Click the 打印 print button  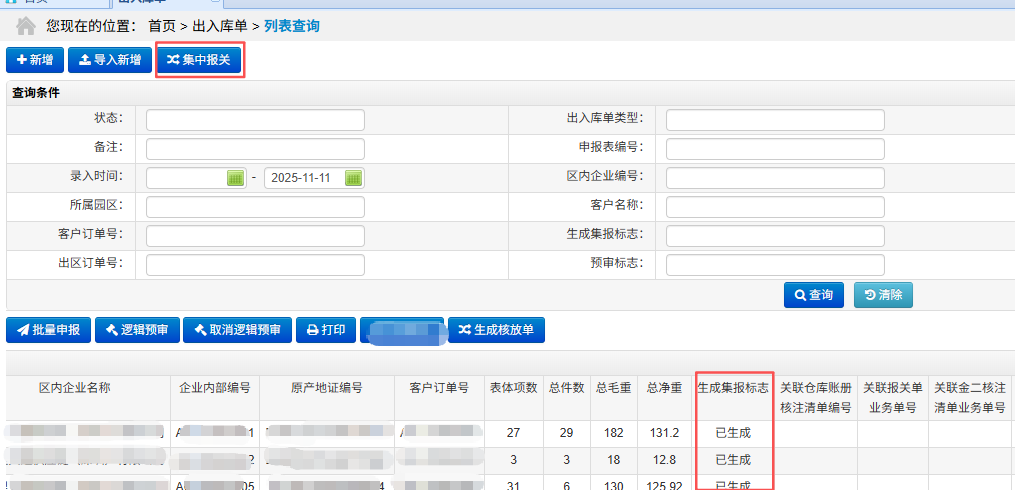(325, 330)
